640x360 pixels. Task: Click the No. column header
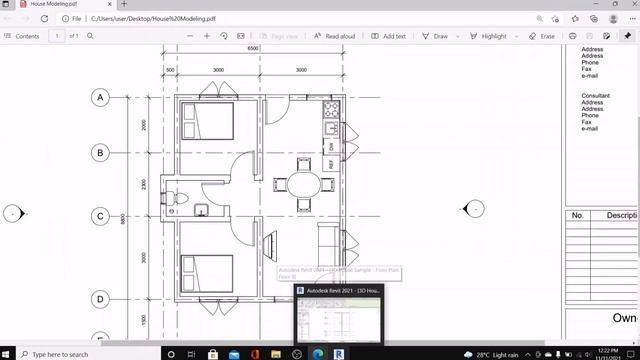point(577,215)
